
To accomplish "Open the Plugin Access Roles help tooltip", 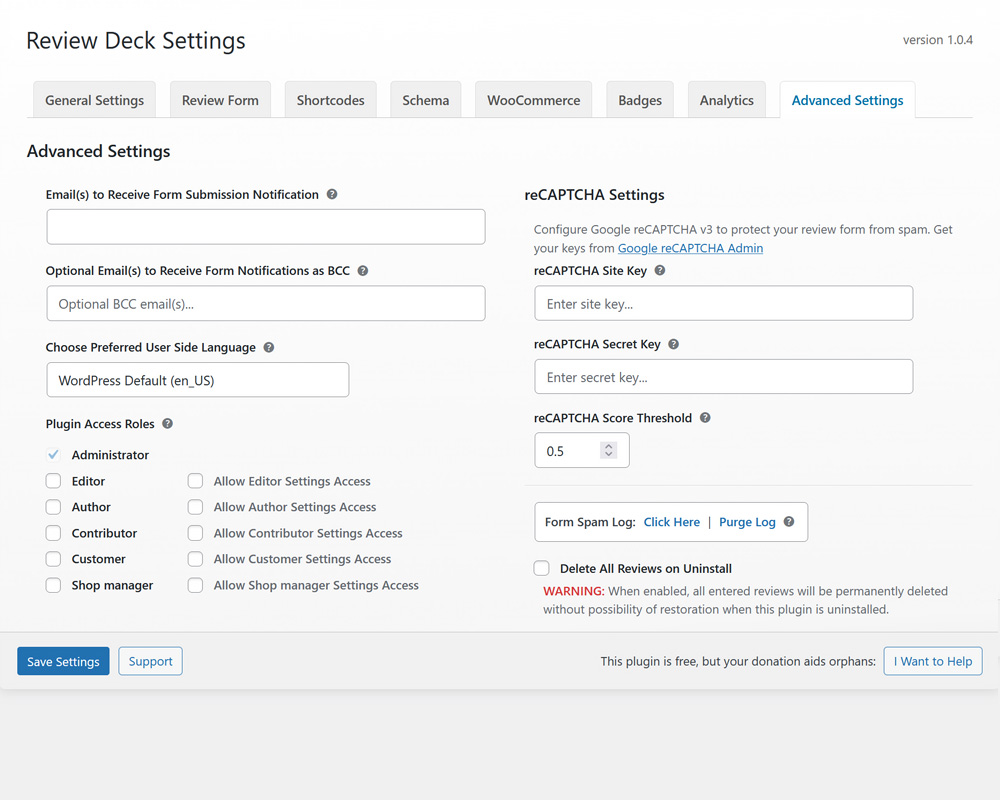I will click(x=166, y=423).
